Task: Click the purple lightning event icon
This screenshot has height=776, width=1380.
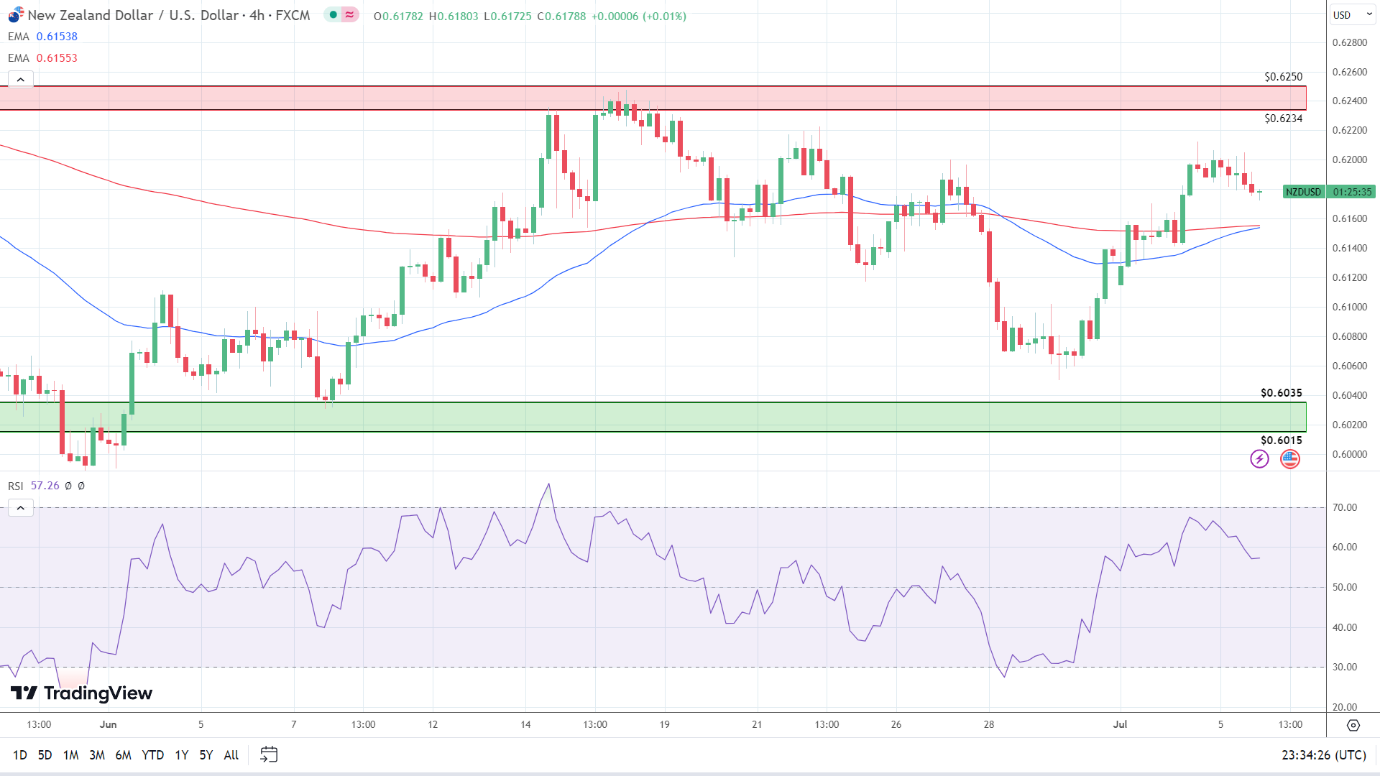Action: [x=1260, y=459]
